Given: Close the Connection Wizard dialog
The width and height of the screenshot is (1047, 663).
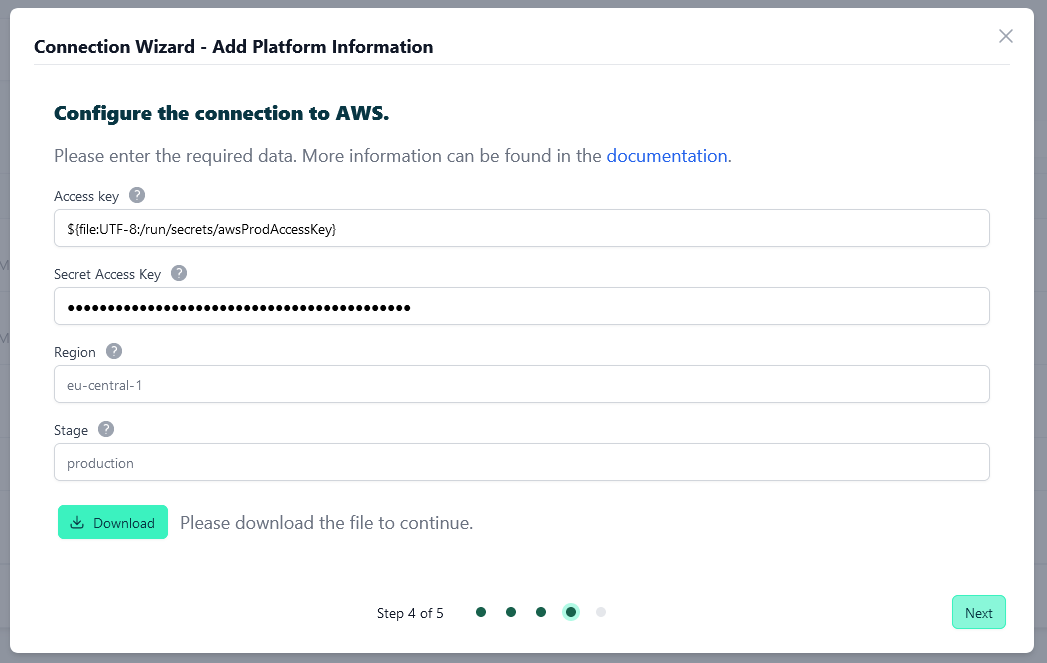Looking at the screenshot, I should click(x=1006, y=36).
